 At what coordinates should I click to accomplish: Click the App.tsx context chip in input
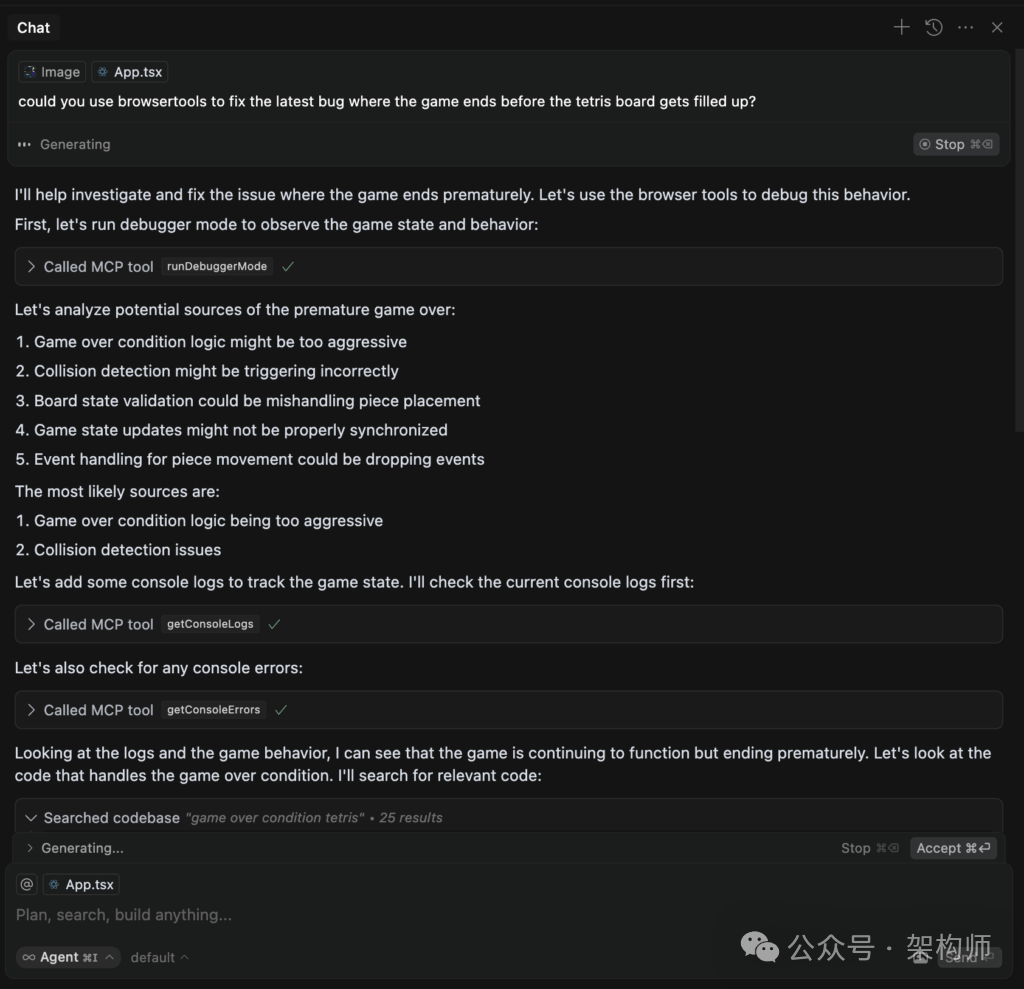click(81, 884)
